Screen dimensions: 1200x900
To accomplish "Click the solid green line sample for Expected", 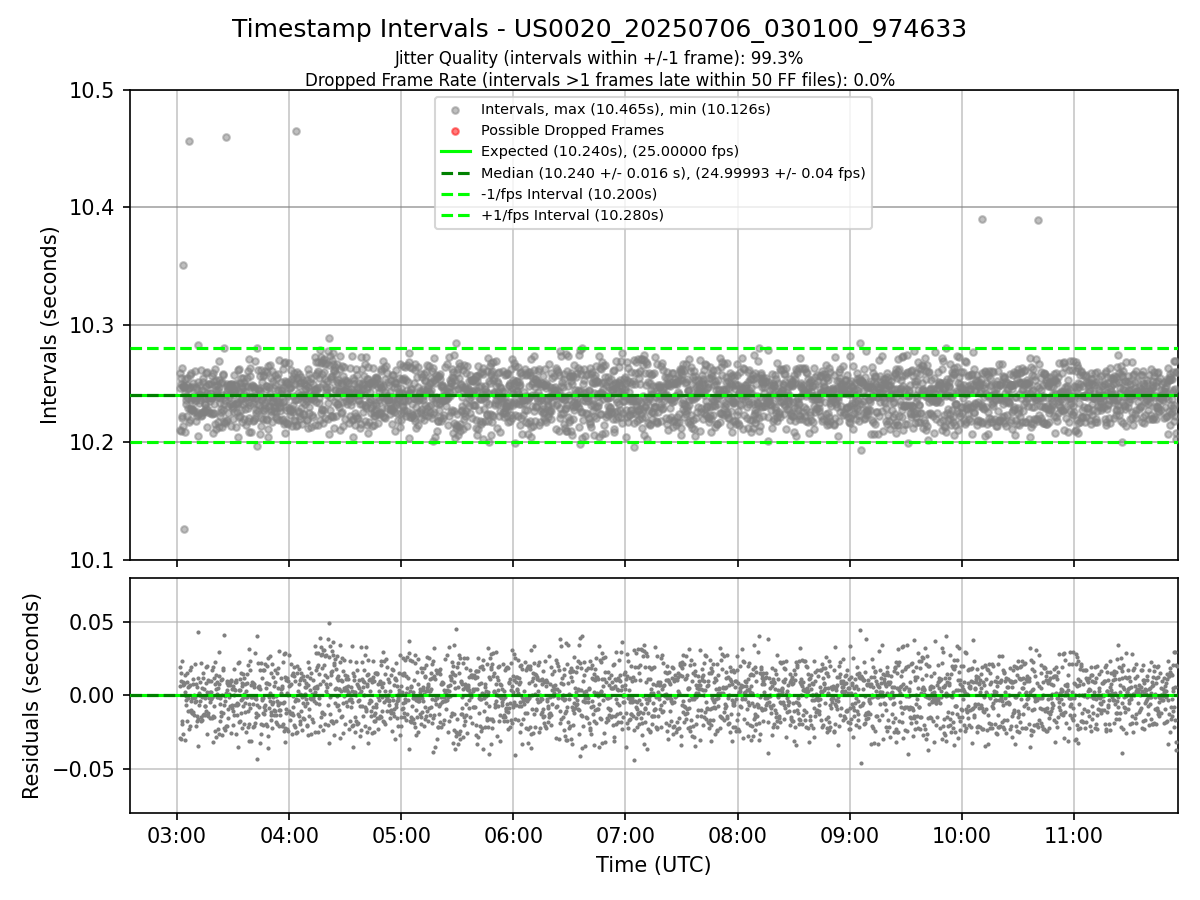I will (x=455, y=152).
